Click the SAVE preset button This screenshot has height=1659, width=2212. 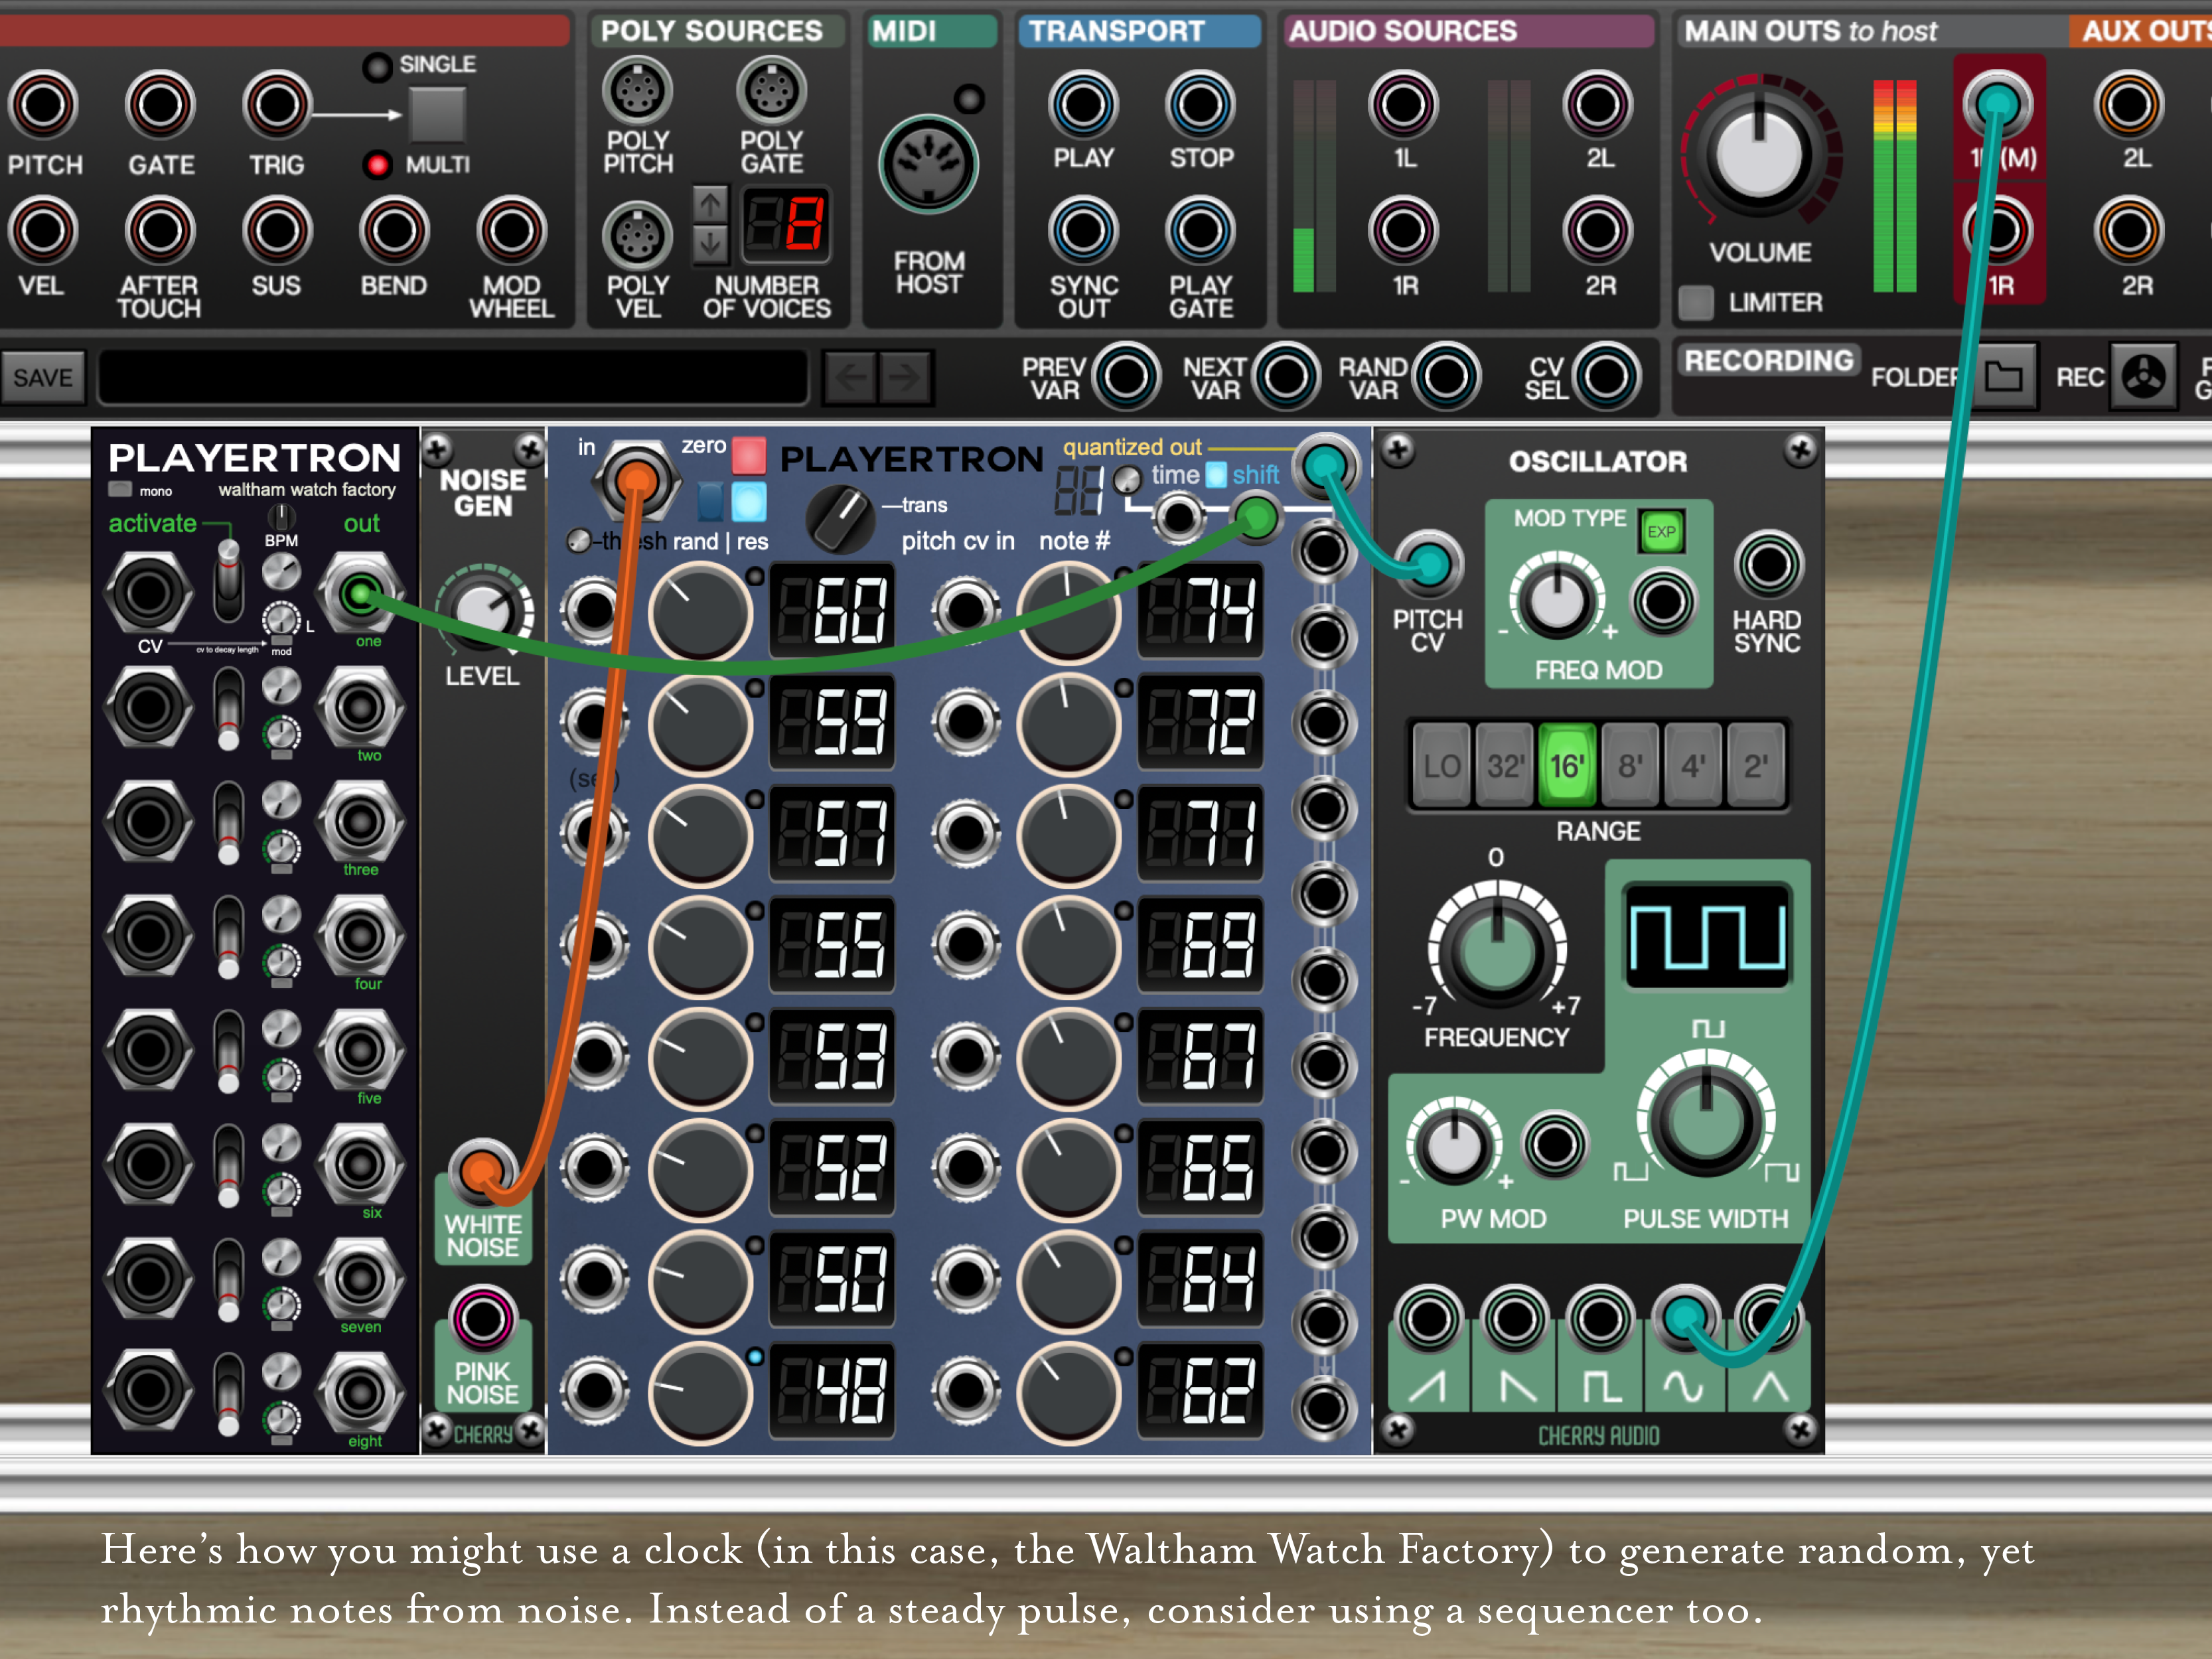[43, 378]
